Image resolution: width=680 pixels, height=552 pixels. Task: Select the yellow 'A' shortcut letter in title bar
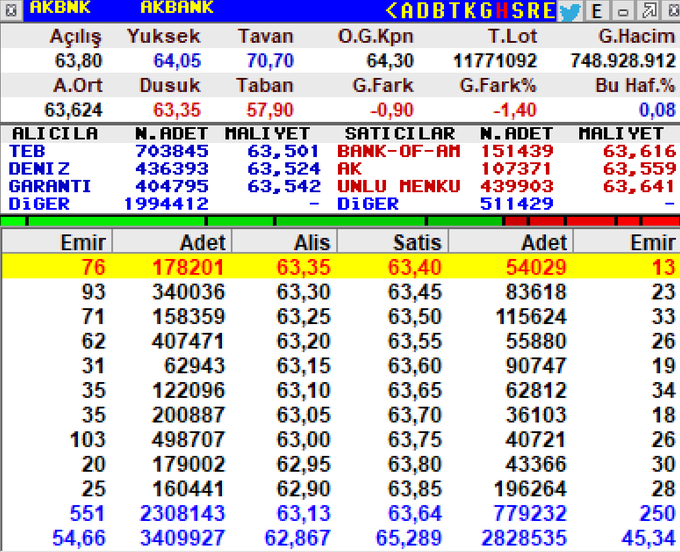pyautogui.click(x=409, y=11)
